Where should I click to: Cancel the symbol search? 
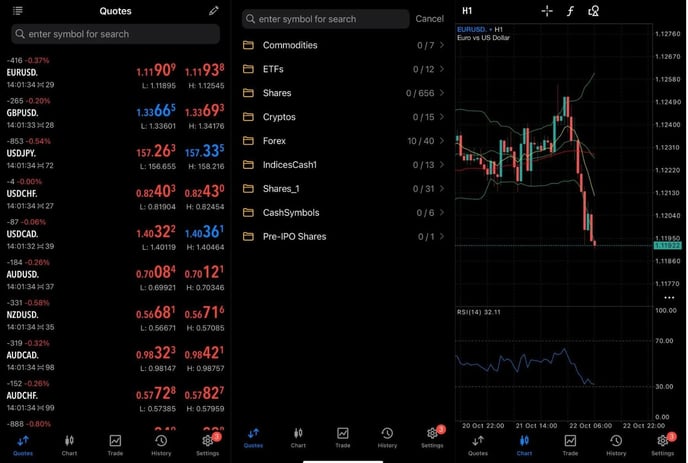pos(430,19)
